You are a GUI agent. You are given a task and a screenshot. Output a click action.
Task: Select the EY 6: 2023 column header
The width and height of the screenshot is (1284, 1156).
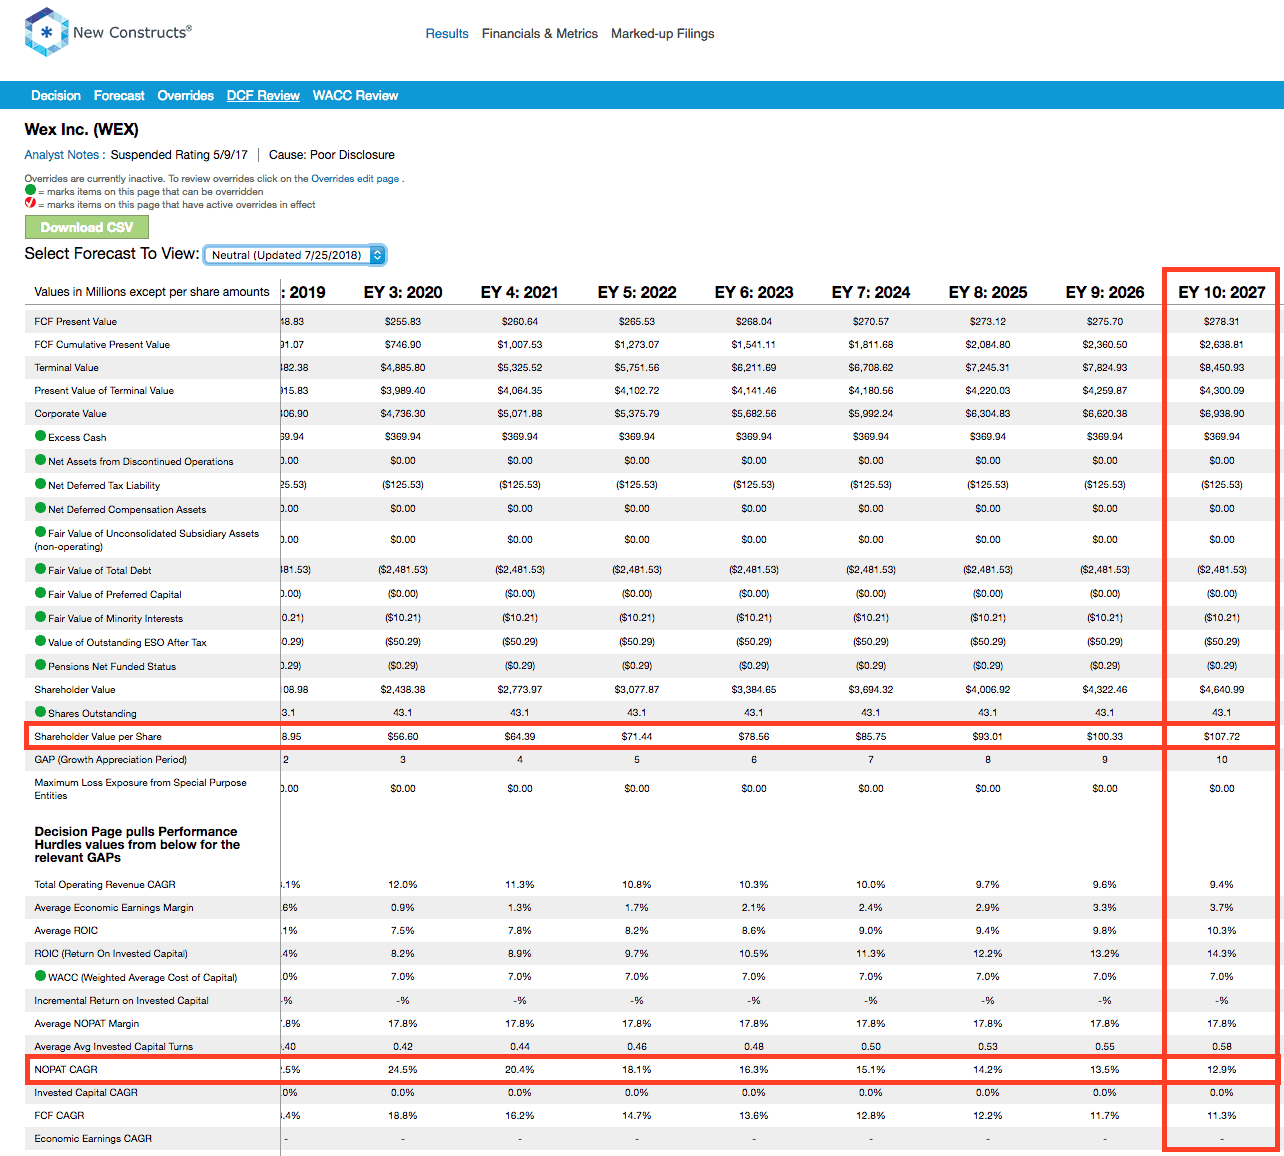[754, 292]
